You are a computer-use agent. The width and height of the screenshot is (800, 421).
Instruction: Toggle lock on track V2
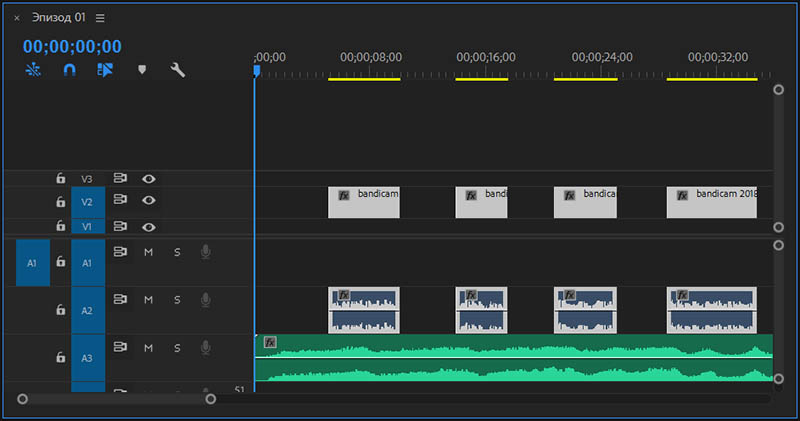61,202
